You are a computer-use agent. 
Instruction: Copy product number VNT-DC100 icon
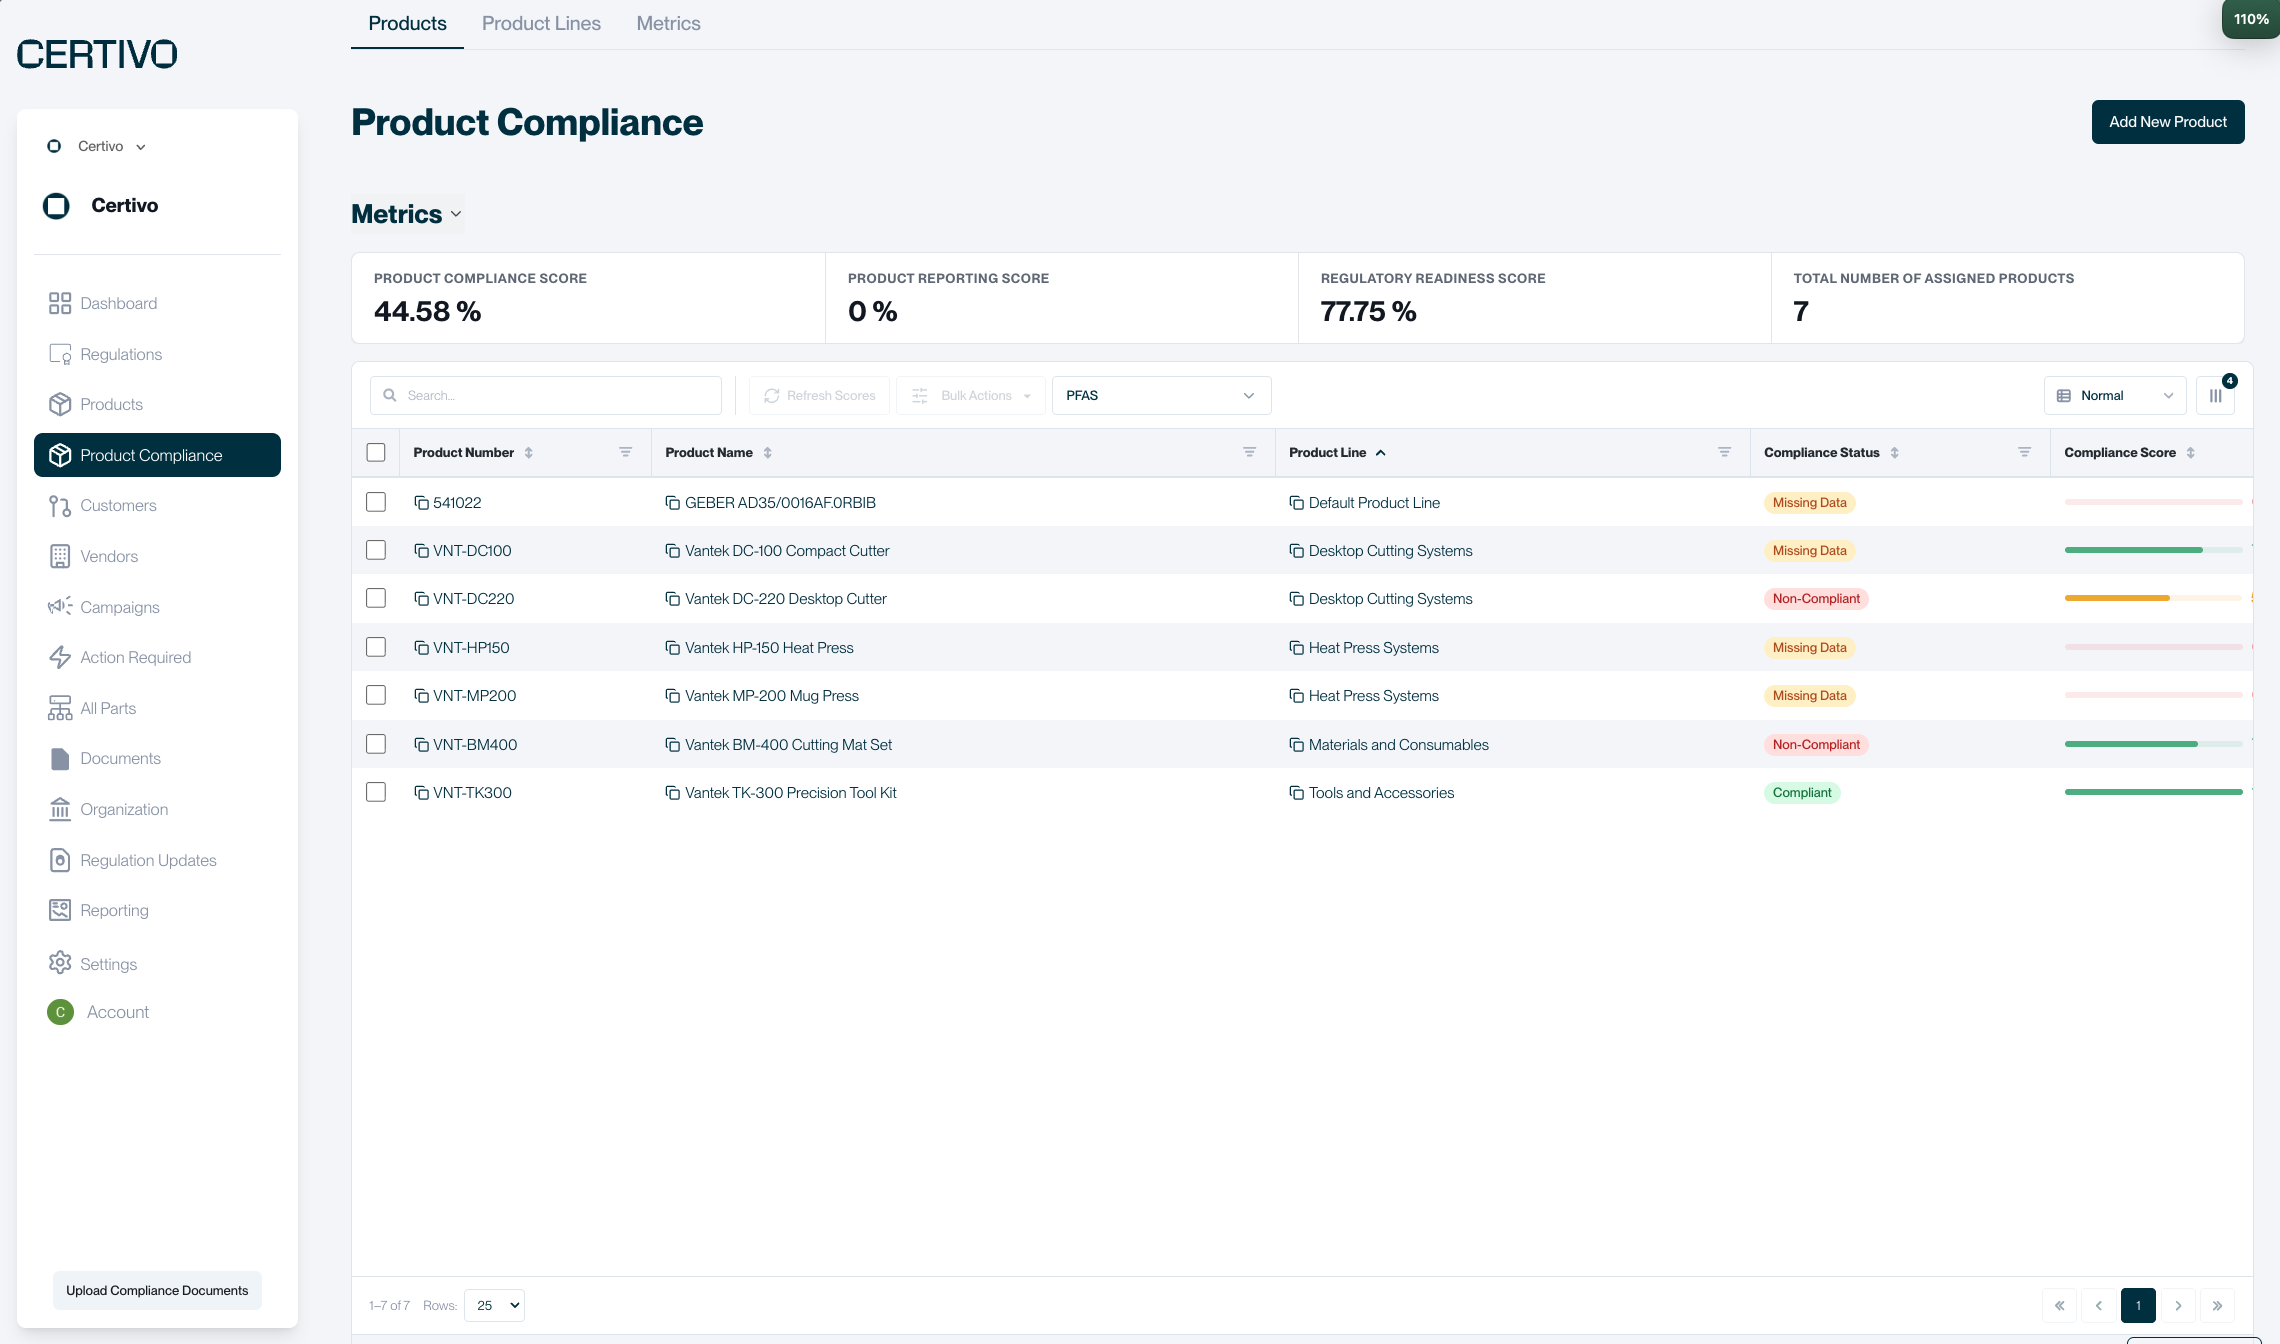click(x=421, y=551)
